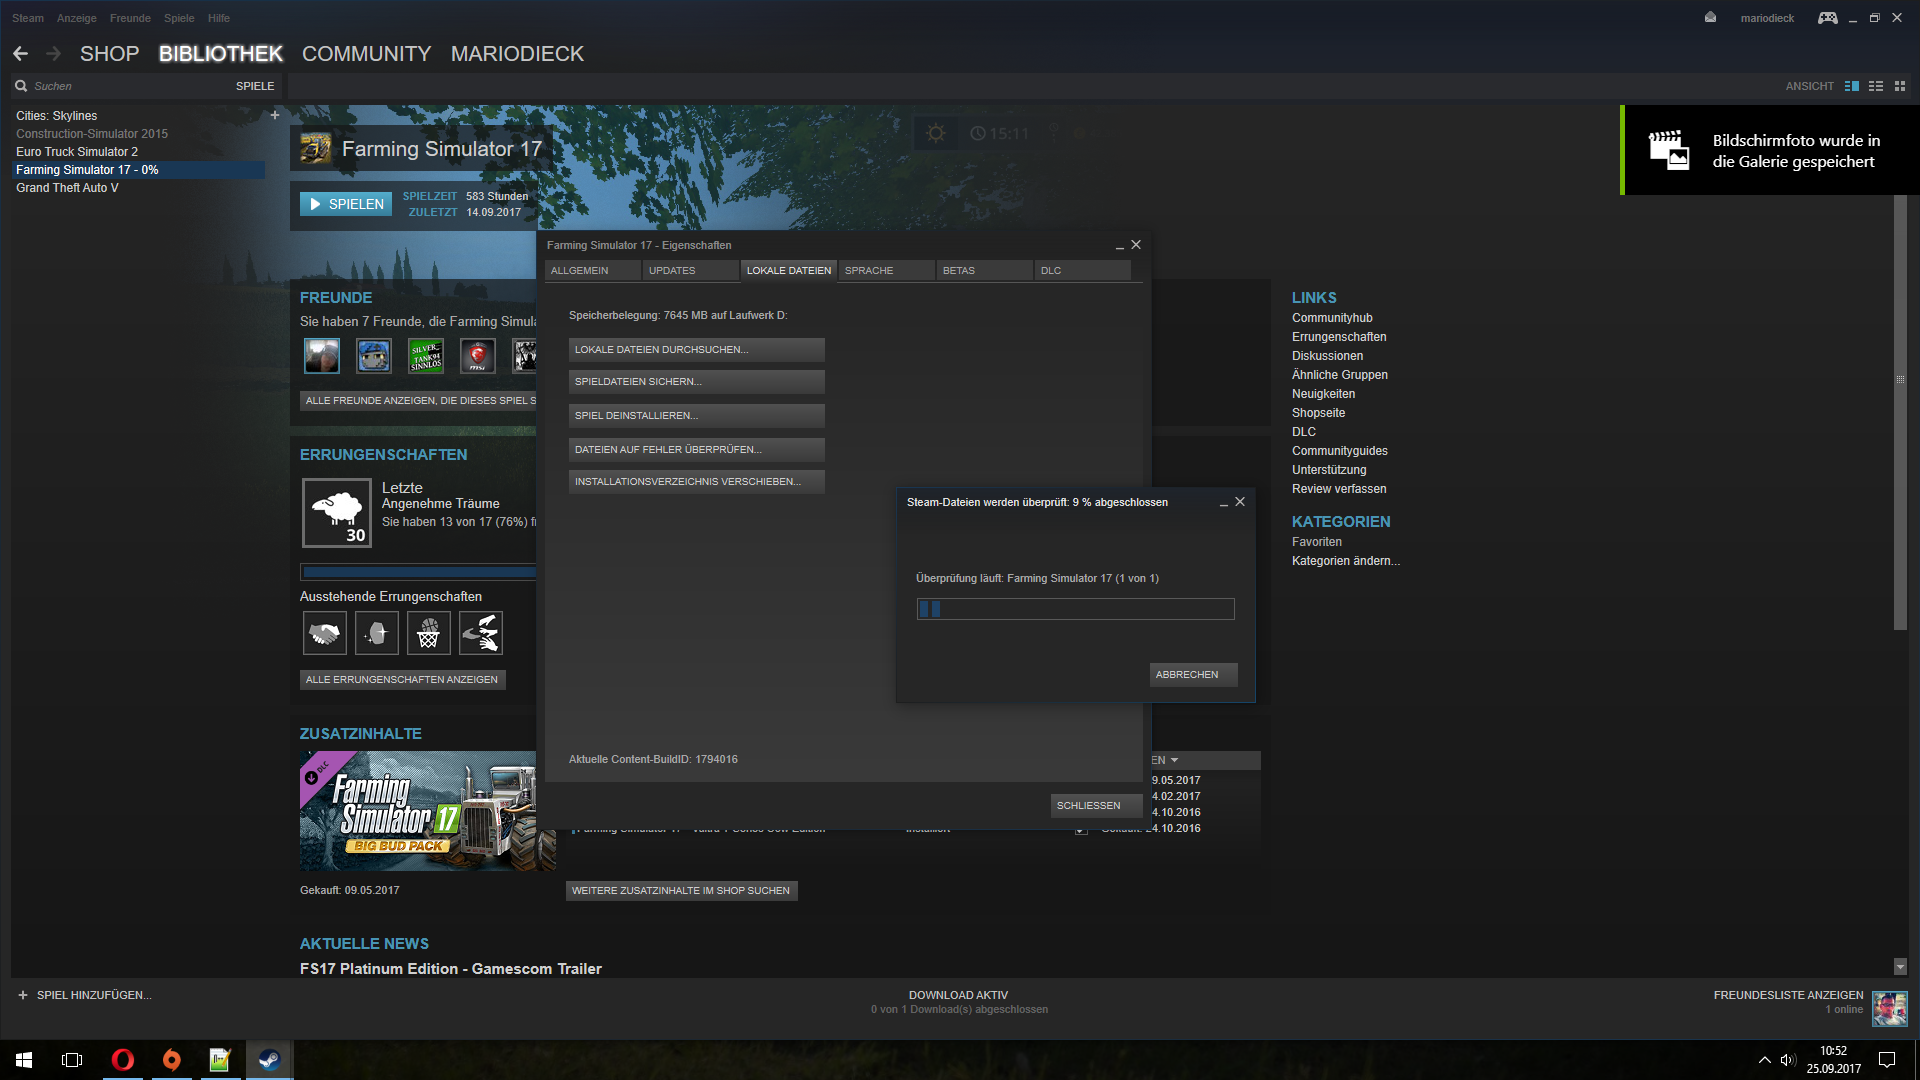Click LOKALE DATEIEN DURCHSUCHEN button

697,350
